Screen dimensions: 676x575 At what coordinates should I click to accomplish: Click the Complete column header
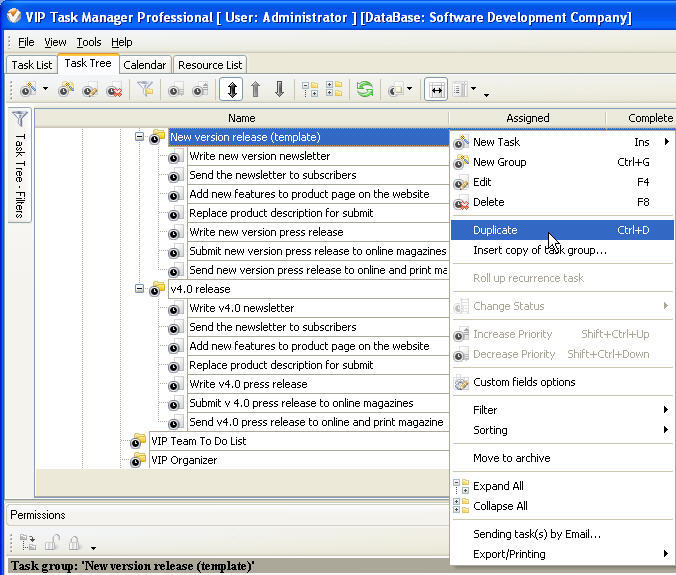[x=641, y=118]
